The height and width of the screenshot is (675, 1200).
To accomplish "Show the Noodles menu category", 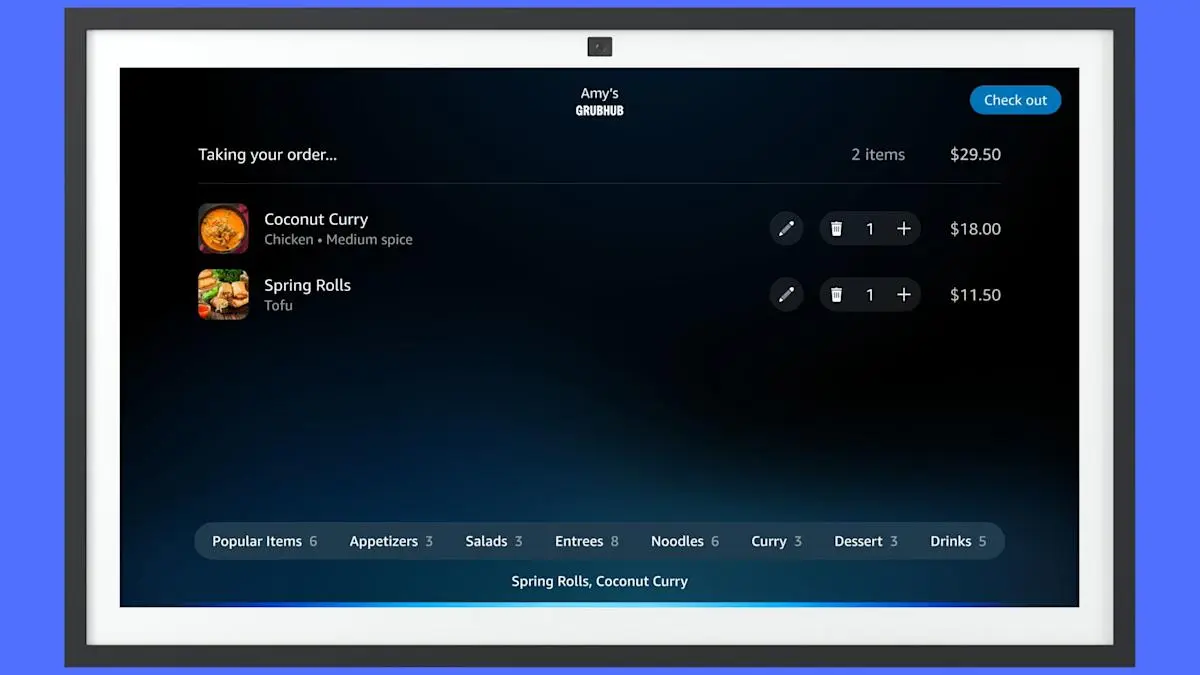I will point(684,541).
